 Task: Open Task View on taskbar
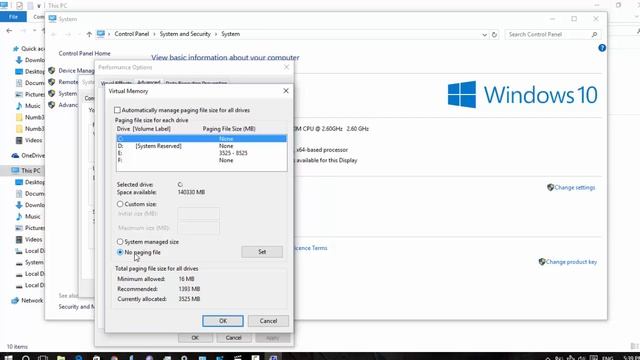coord(43,358)
